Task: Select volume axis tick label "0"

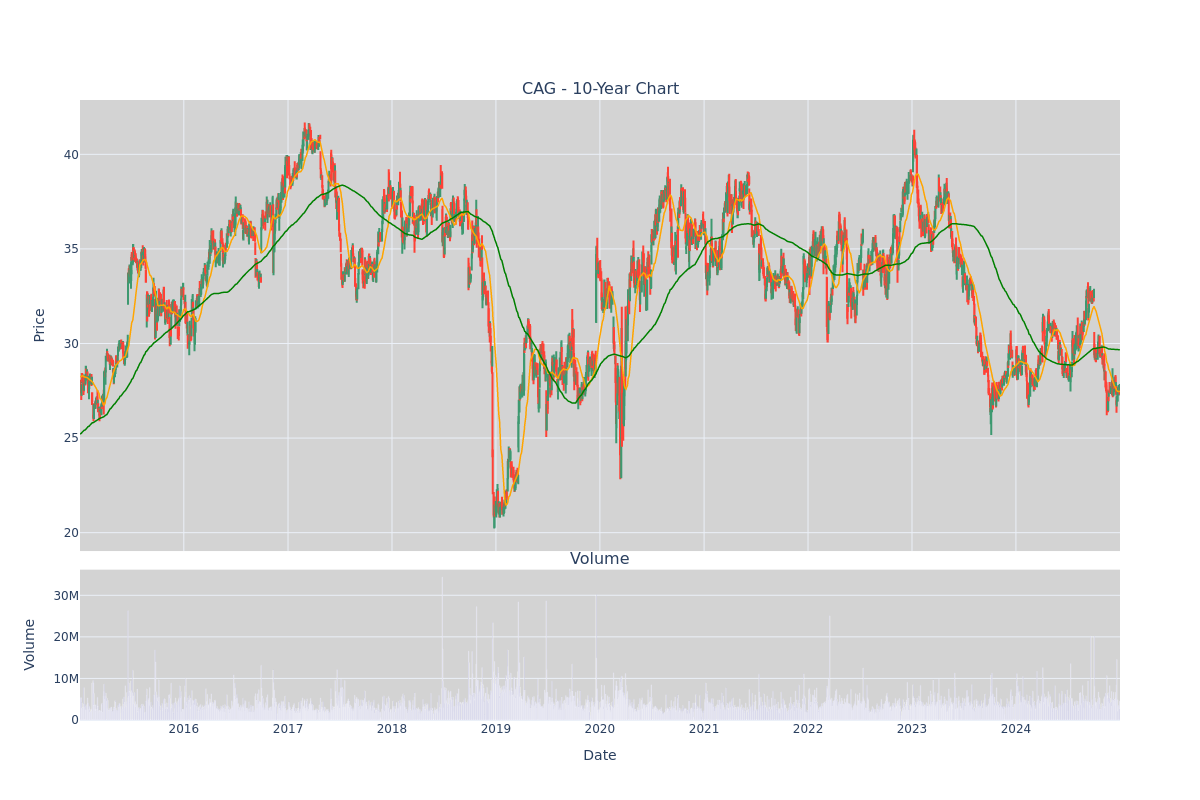Action: point(75,720)
